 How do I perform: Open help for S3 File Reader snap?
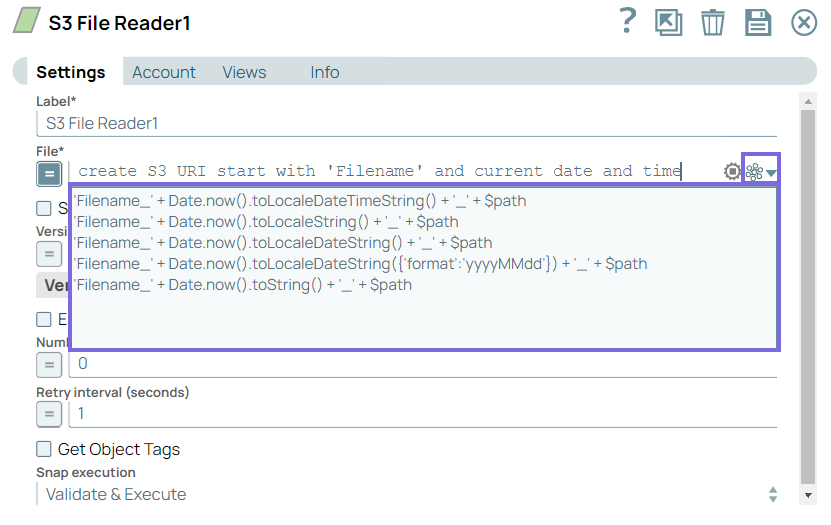click(x=627, y=21)
